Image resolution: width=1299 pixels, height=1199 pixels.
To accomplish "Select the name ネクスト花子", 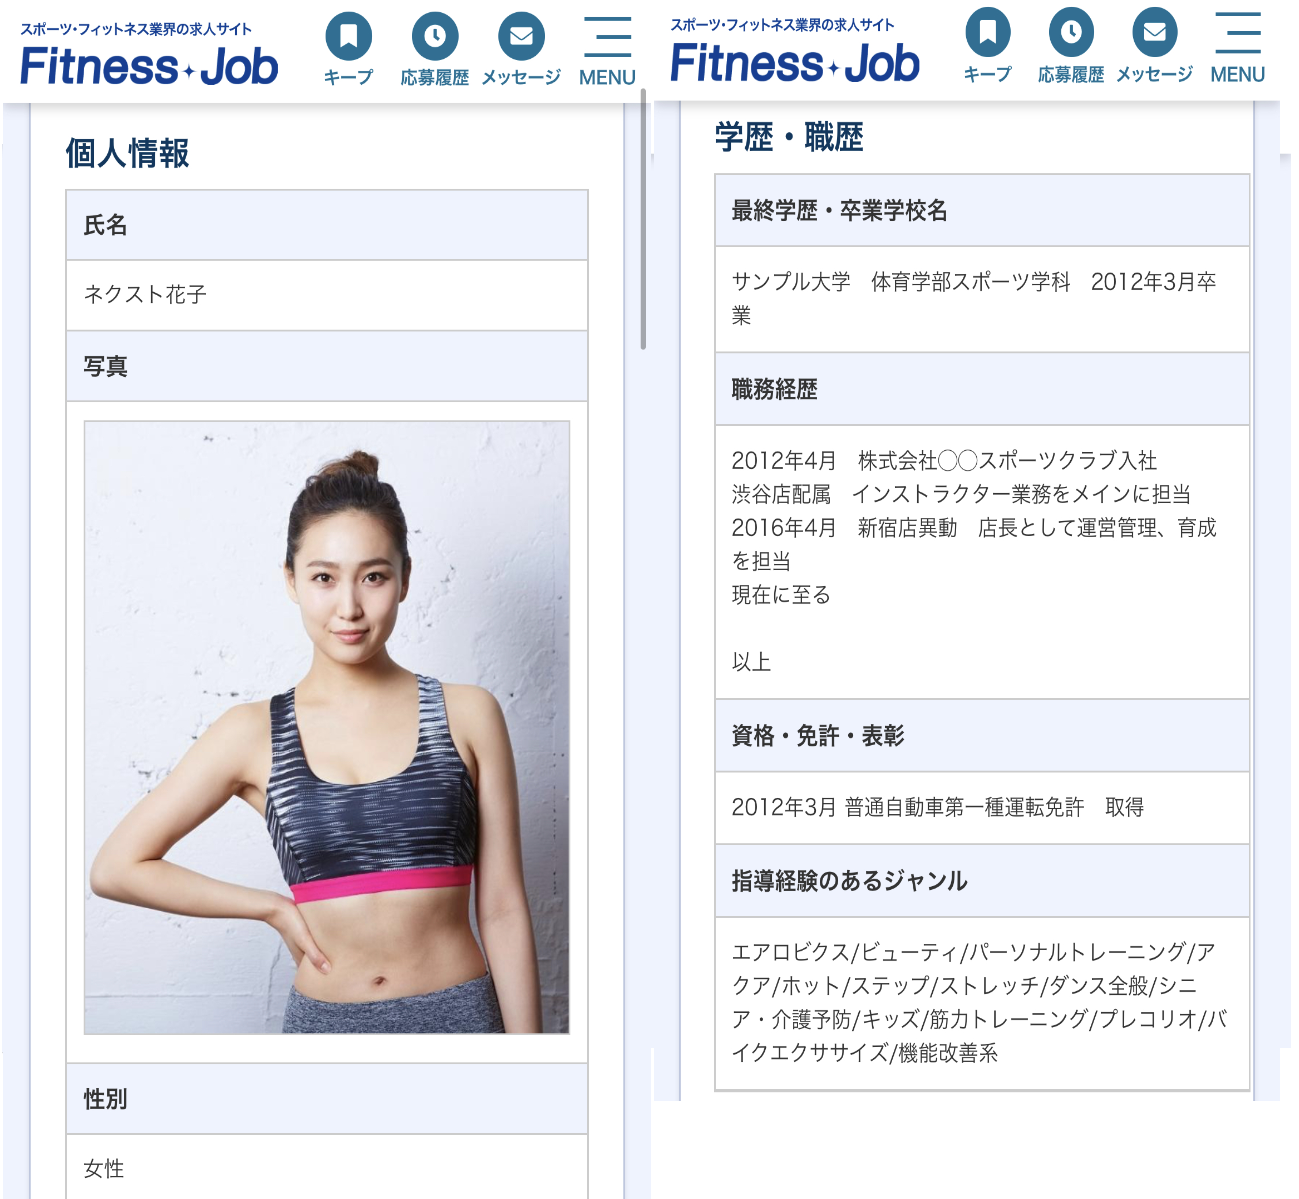I will click(x=145, y=294).
